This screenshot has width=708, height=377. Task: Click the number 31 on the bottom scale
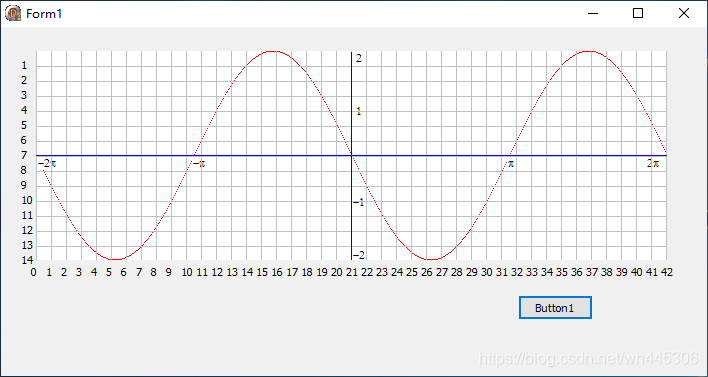point(502,272)
